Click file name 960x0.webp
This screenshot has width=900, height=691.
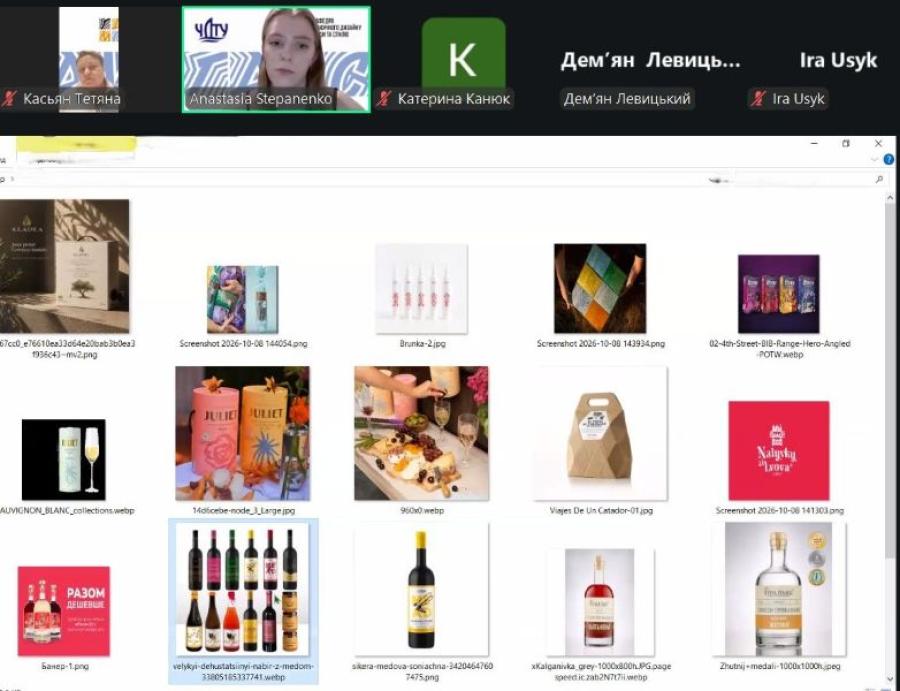(x=422, y=510)
